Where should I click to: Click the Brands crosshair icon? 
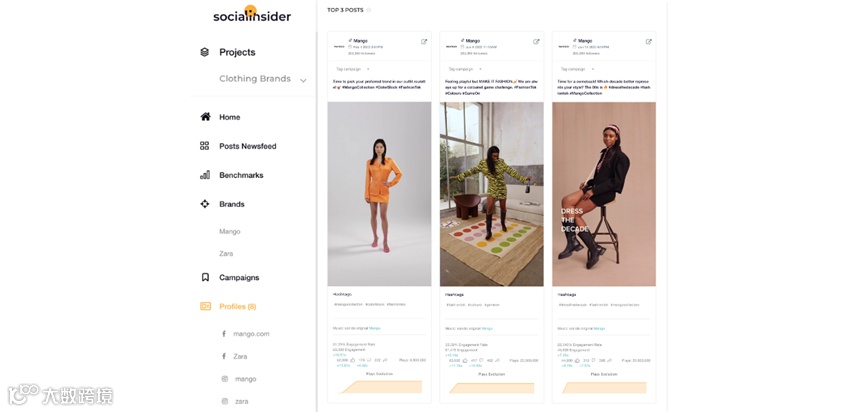[205, 204]
